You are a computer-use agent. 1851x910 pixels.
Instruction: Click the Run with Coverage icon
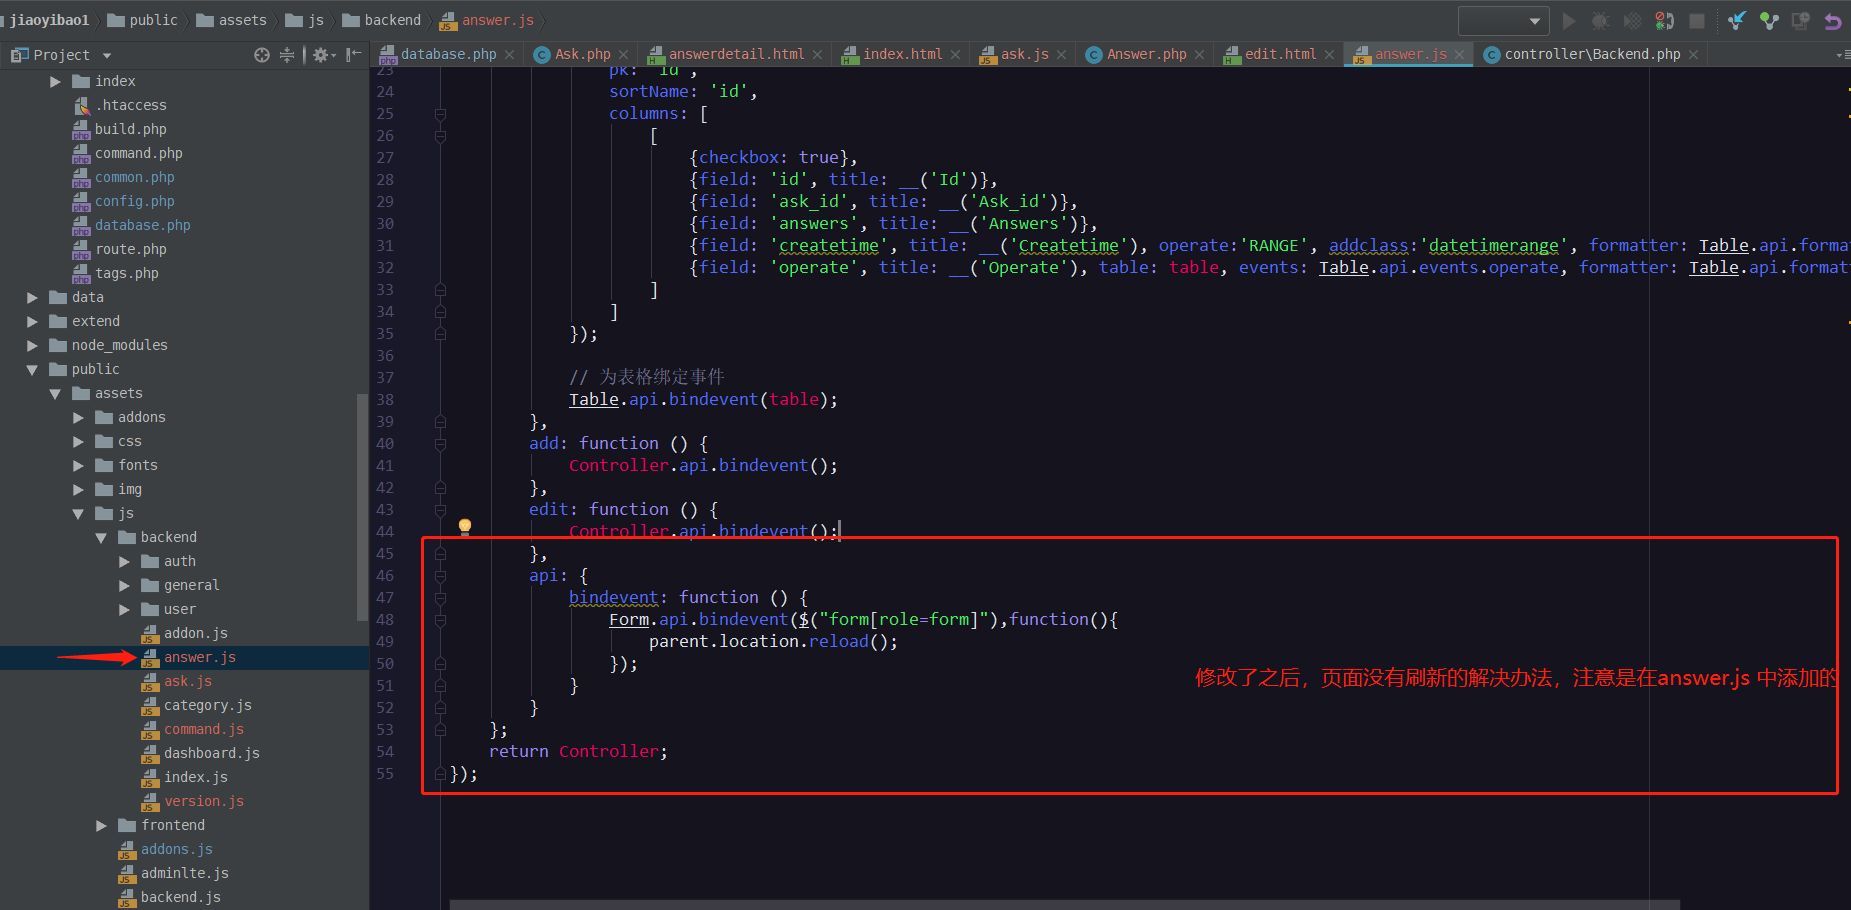click(1632, 20)
